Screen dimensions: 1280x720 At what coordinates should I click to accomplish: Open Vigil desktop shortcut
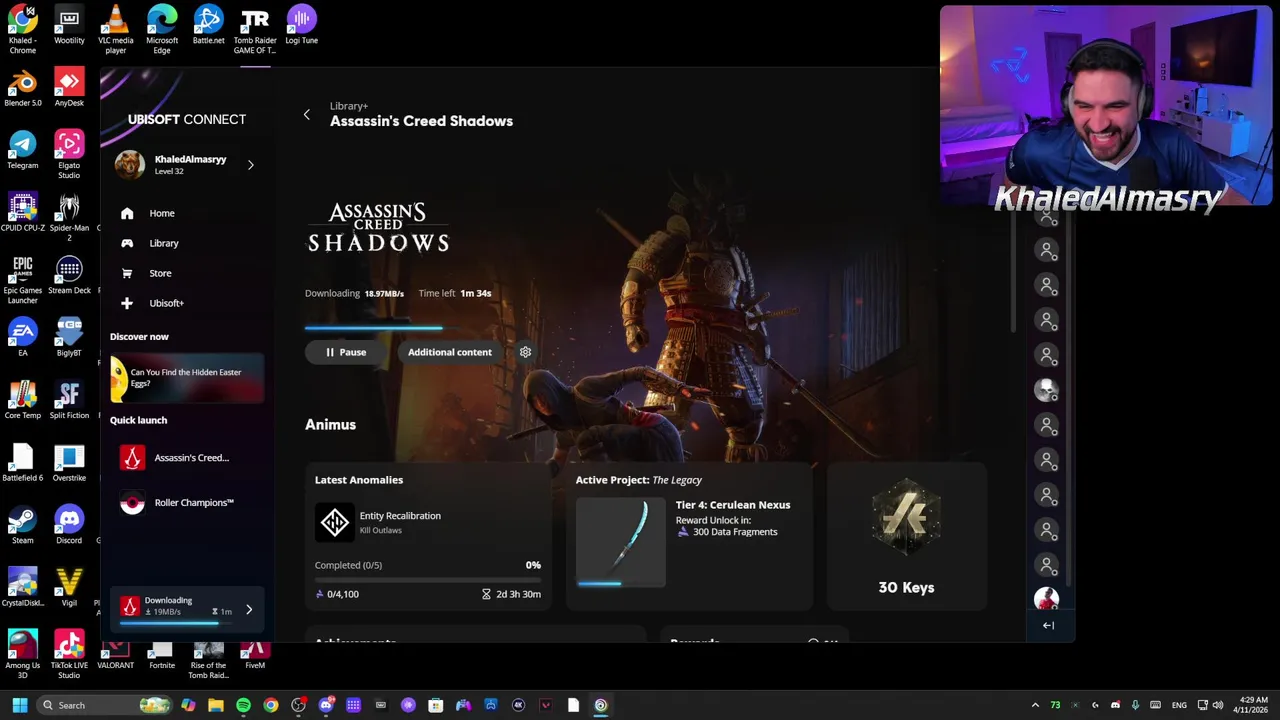pyautogui.click(x=69, y=588)
